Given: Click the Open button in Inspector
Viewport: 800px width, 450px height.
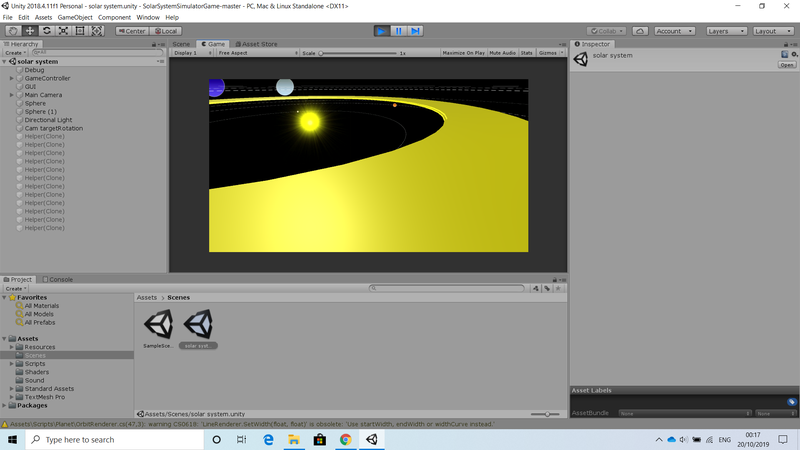Looking at the screenshot, I should pos(787,65).
